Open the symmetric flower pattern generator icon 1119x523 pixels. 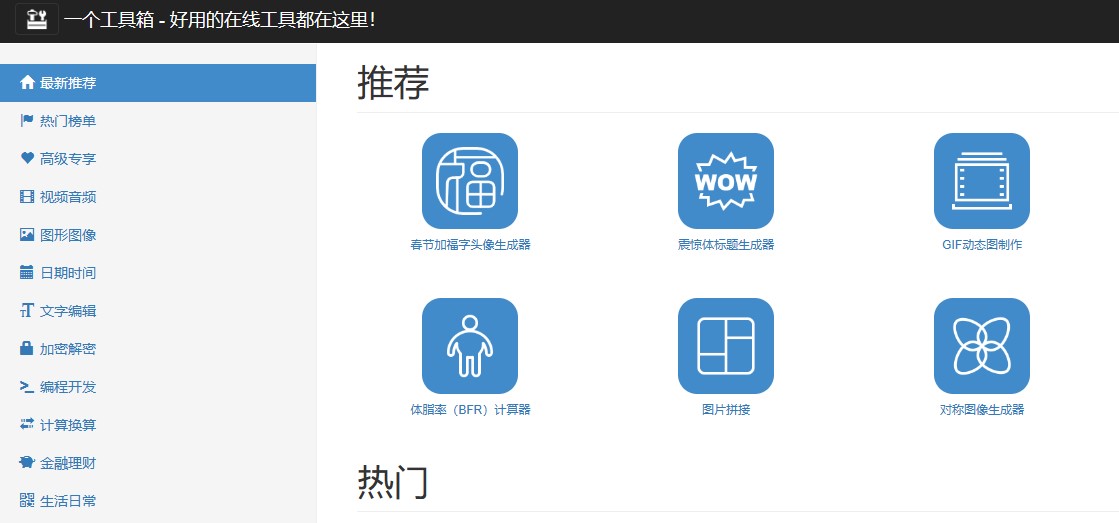[x=982, y=346]
